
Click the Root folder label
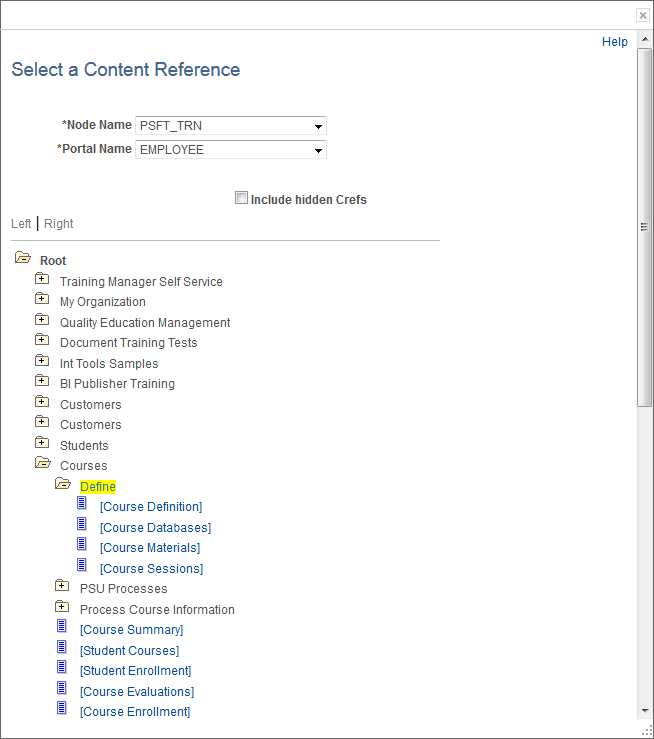53,261
